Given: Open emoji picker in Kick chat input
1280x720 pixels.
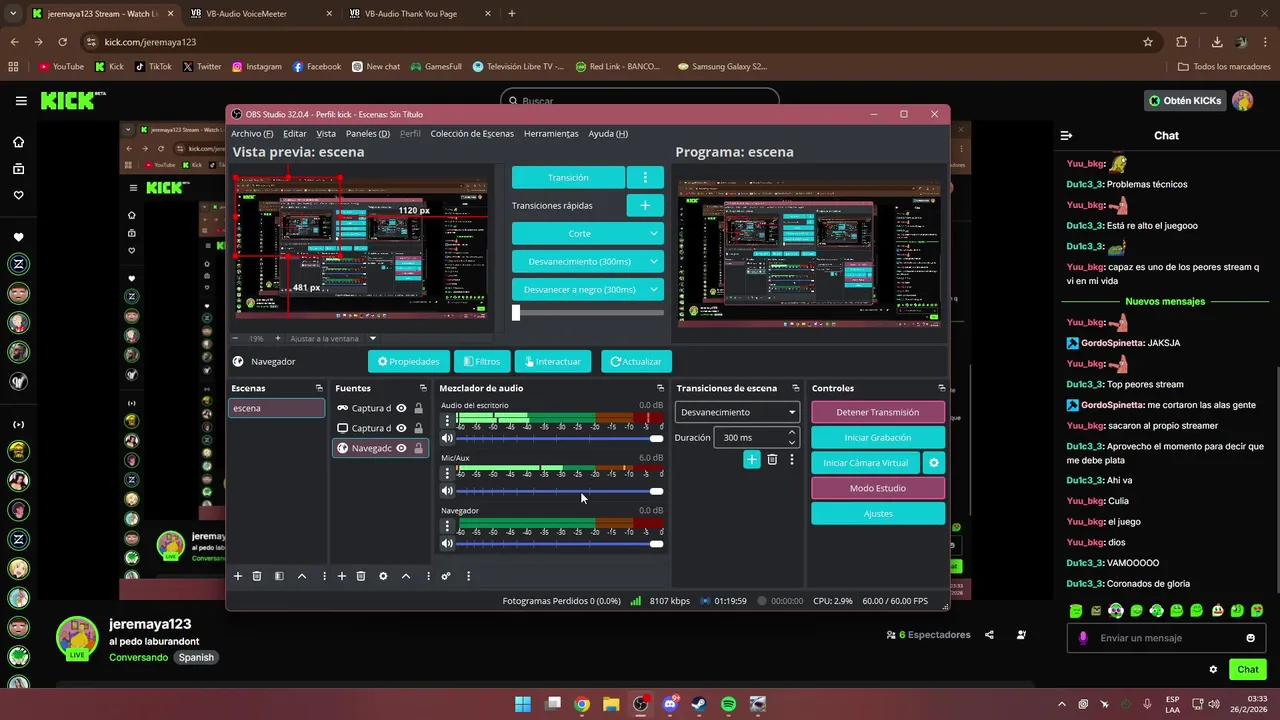Looking at the screenshot, I should coord(1250,638).
